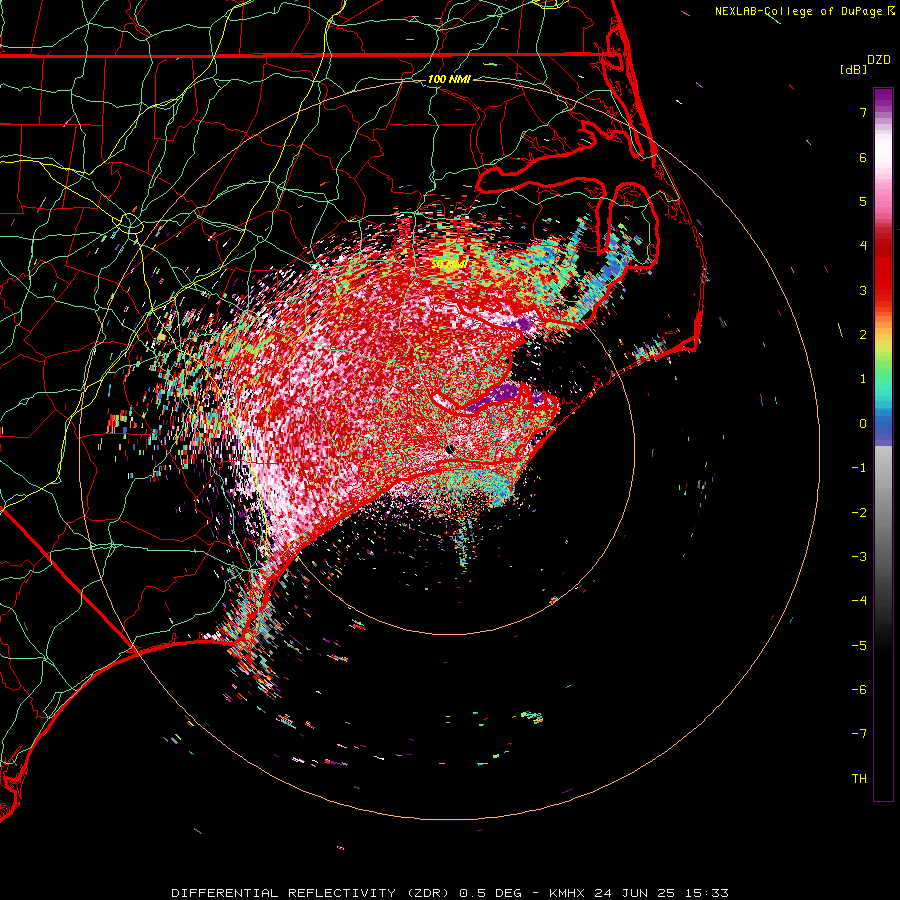Screen dimensions: 900x900
Task: Click the 100 NMI range ring label
Action: tap(449, 79)
